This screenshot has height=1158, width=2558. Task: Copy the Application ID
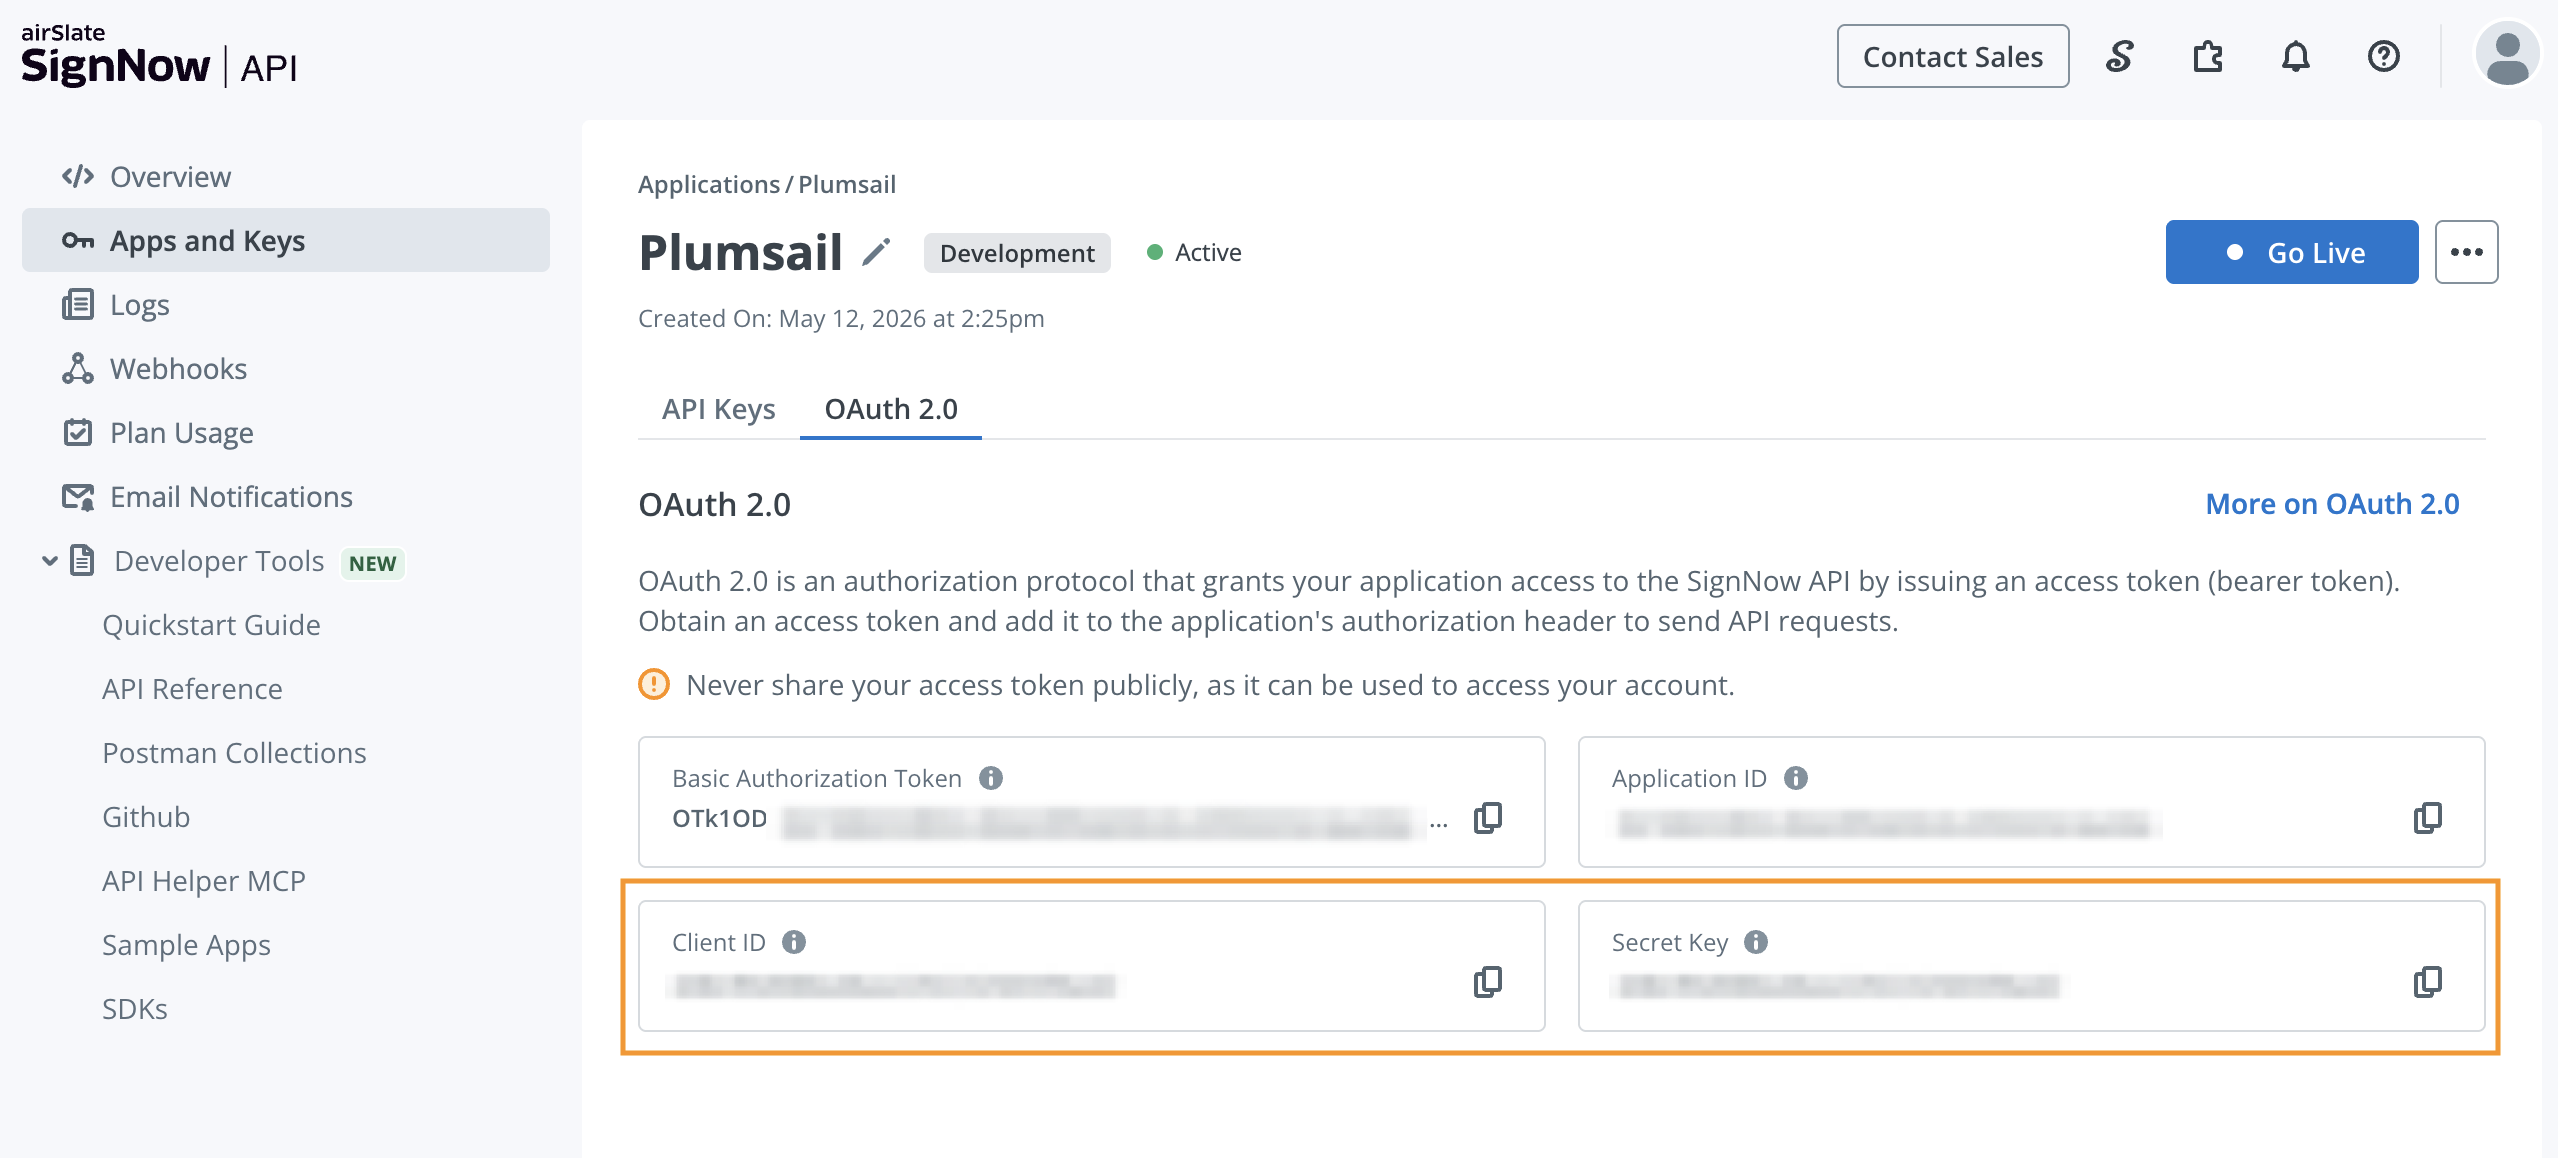pyautogui.click(x=2427, y=818)
